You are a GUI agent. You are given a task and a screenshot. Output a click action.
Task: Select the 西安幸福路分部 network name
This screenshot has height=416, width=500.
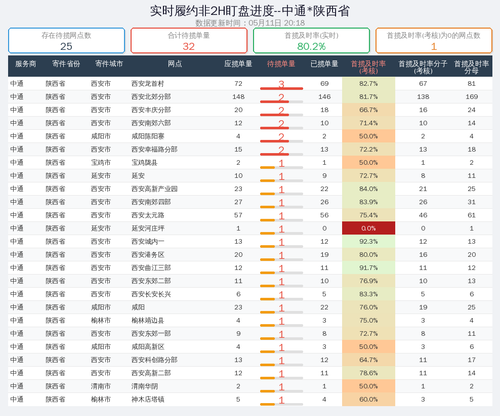(154, 149)
